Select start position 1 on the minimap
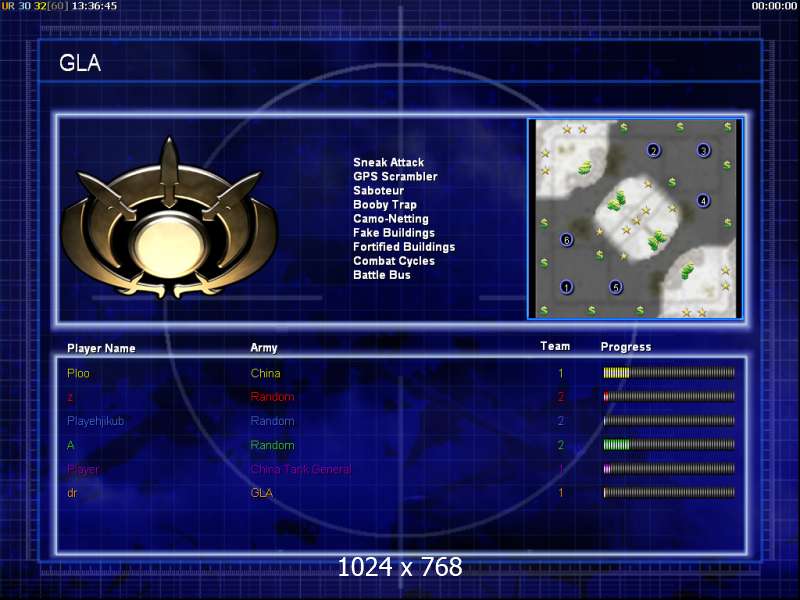This screenshot has width=800, height=600. [x=566, y=287]
